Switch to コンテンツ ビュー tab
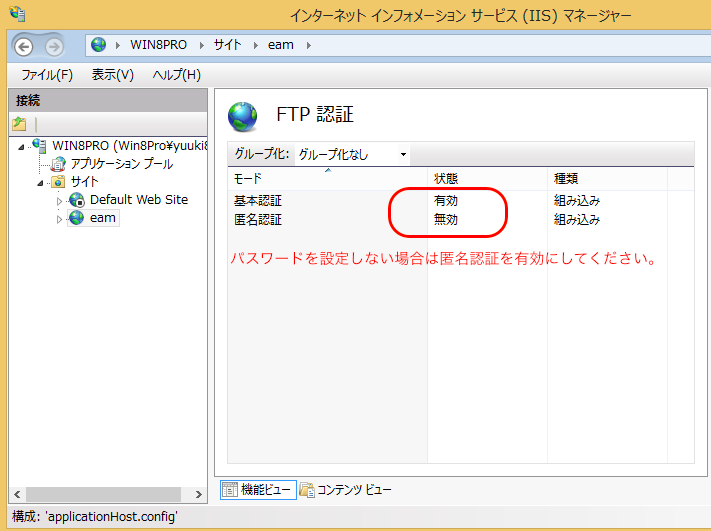The width and height of the screenshot is (711, 531). pos(345,490)
